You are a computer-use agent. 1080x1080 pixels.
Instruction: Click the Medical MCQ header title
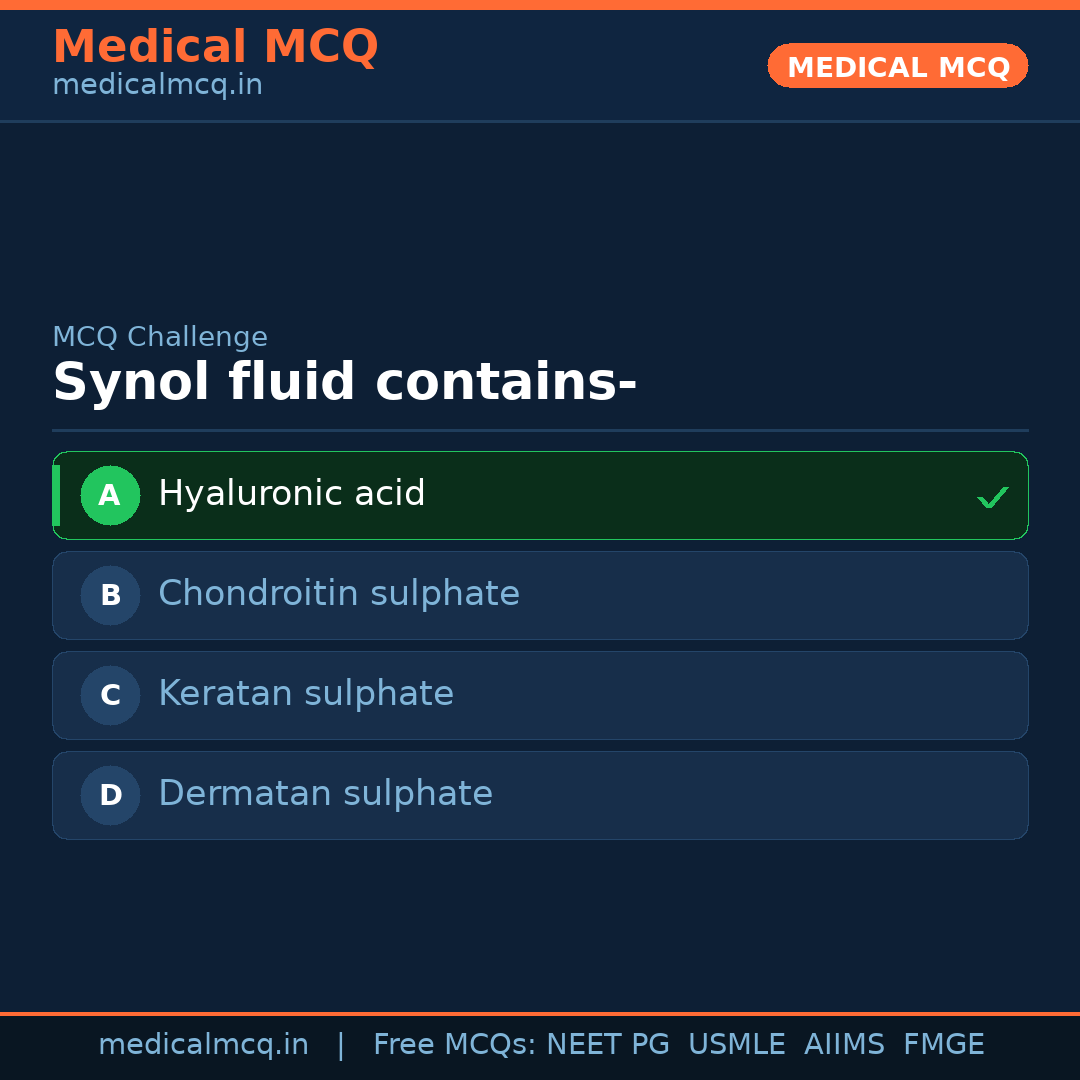(x=215, y=47)
